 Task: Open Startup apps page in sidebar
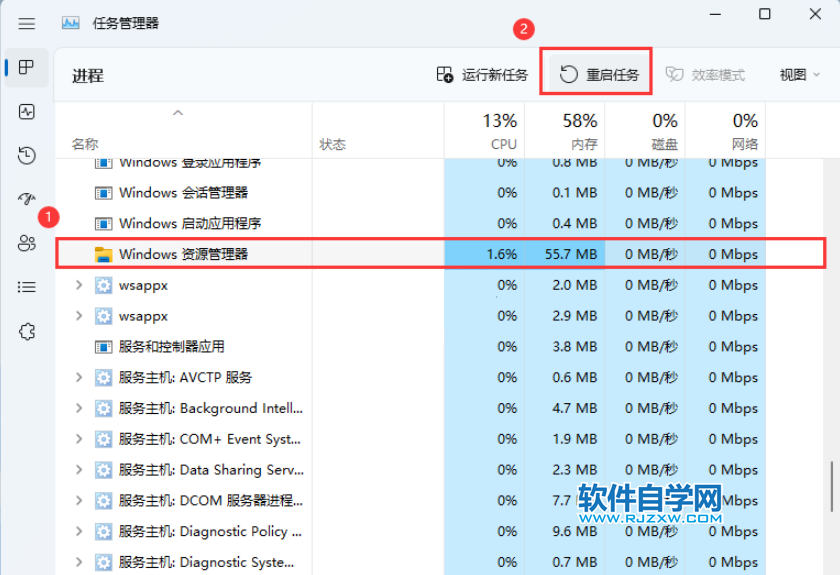[x=26, y=199]
